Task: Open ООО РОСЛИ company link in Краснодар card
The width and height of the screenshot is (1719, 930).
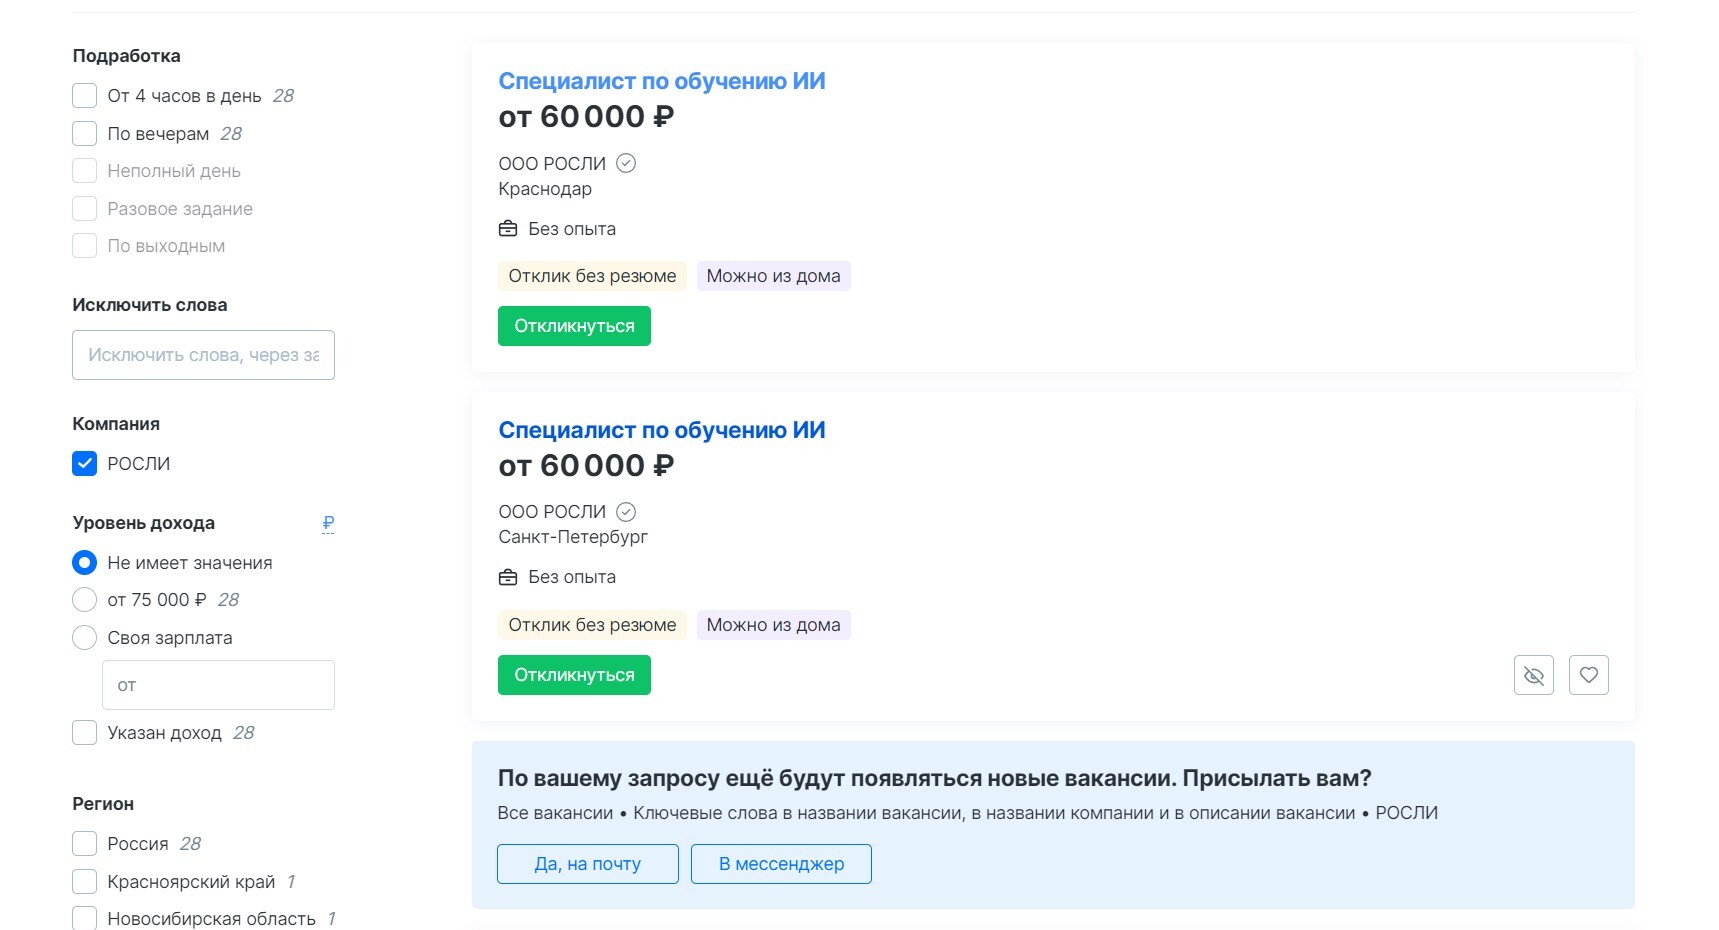Action: (552, 164)
